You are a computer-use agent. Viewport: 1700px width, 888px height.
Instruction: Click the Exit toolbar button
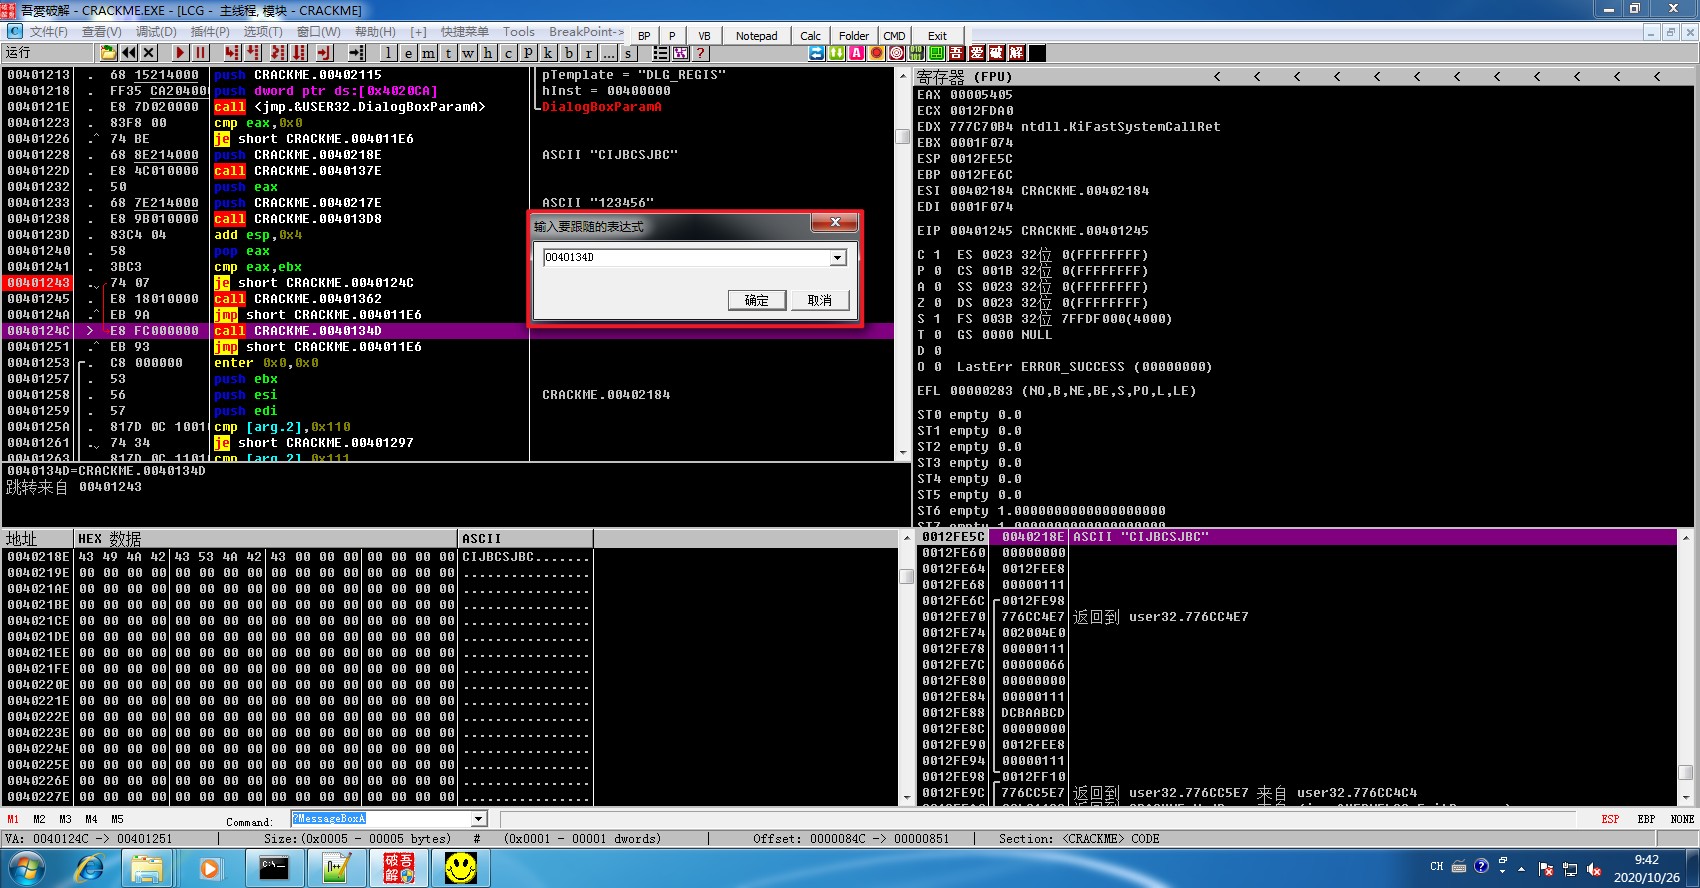point(937,36)
